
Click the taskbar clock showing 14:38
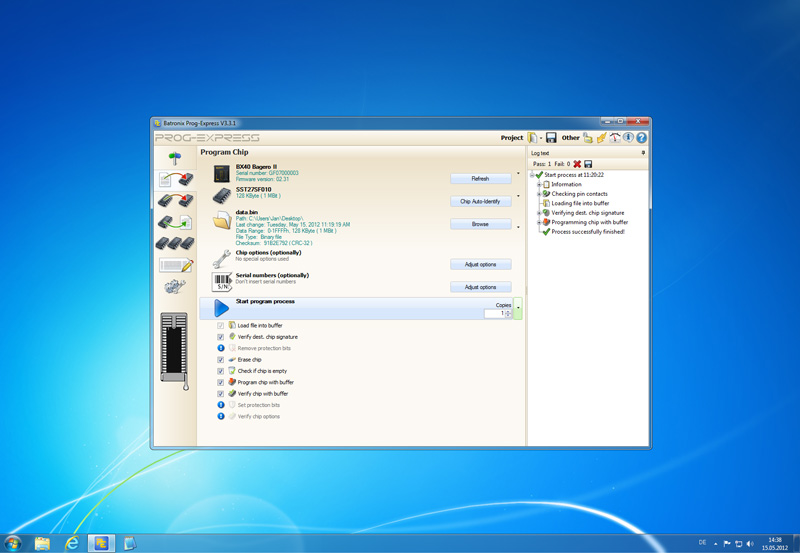tap(774, 544)
